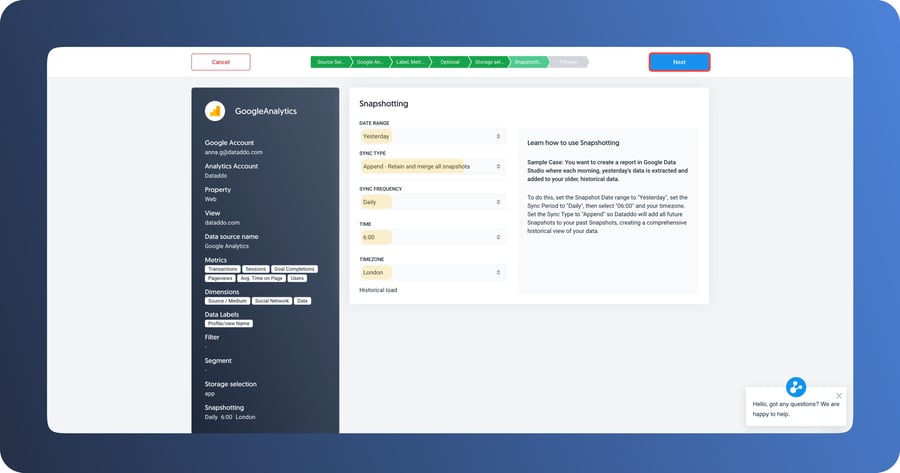The width and height of the screenshot is (900, 473).
Task: Click the Property label in sidebar
Action: (218, 189)
